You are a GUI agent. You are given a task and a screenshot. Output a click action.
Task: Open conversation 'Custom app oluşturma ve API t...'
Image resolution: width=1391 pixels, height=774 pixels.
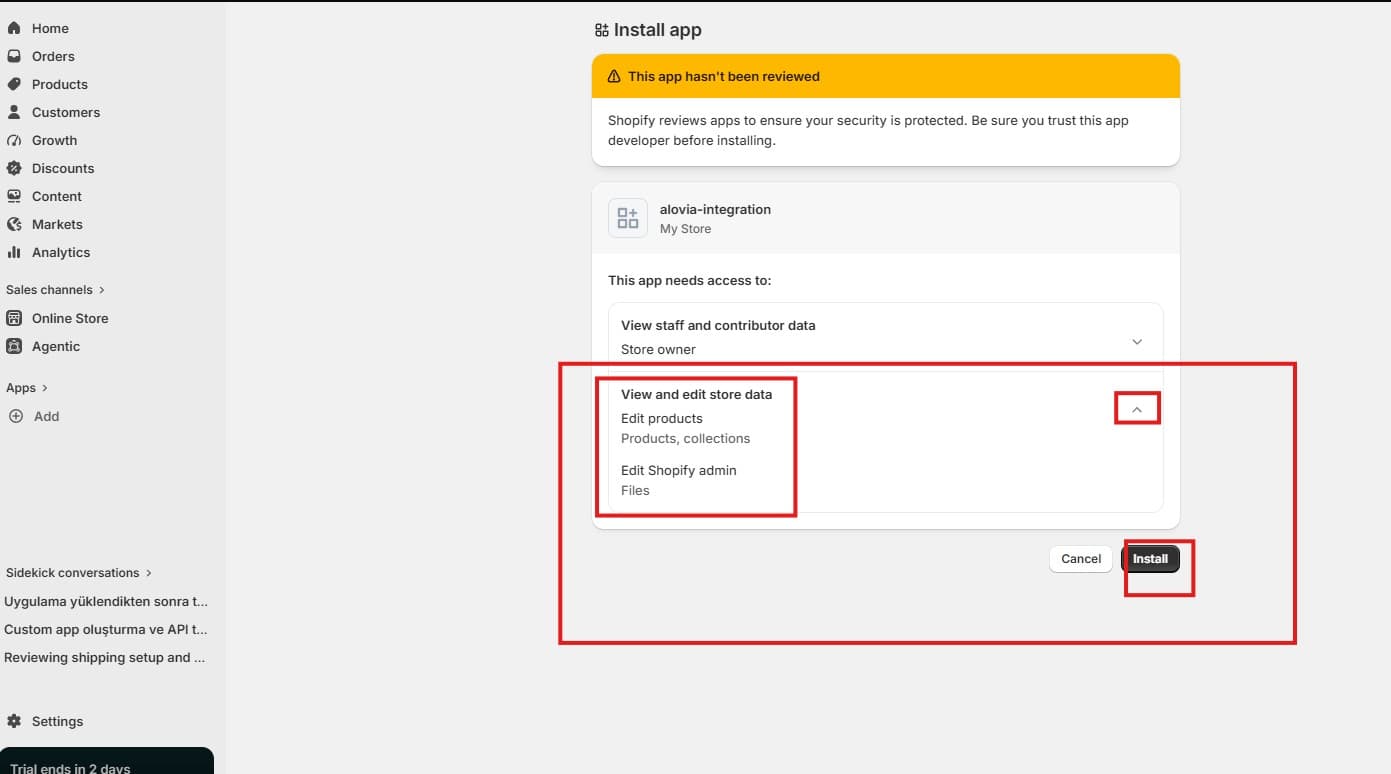pos(106,630)
